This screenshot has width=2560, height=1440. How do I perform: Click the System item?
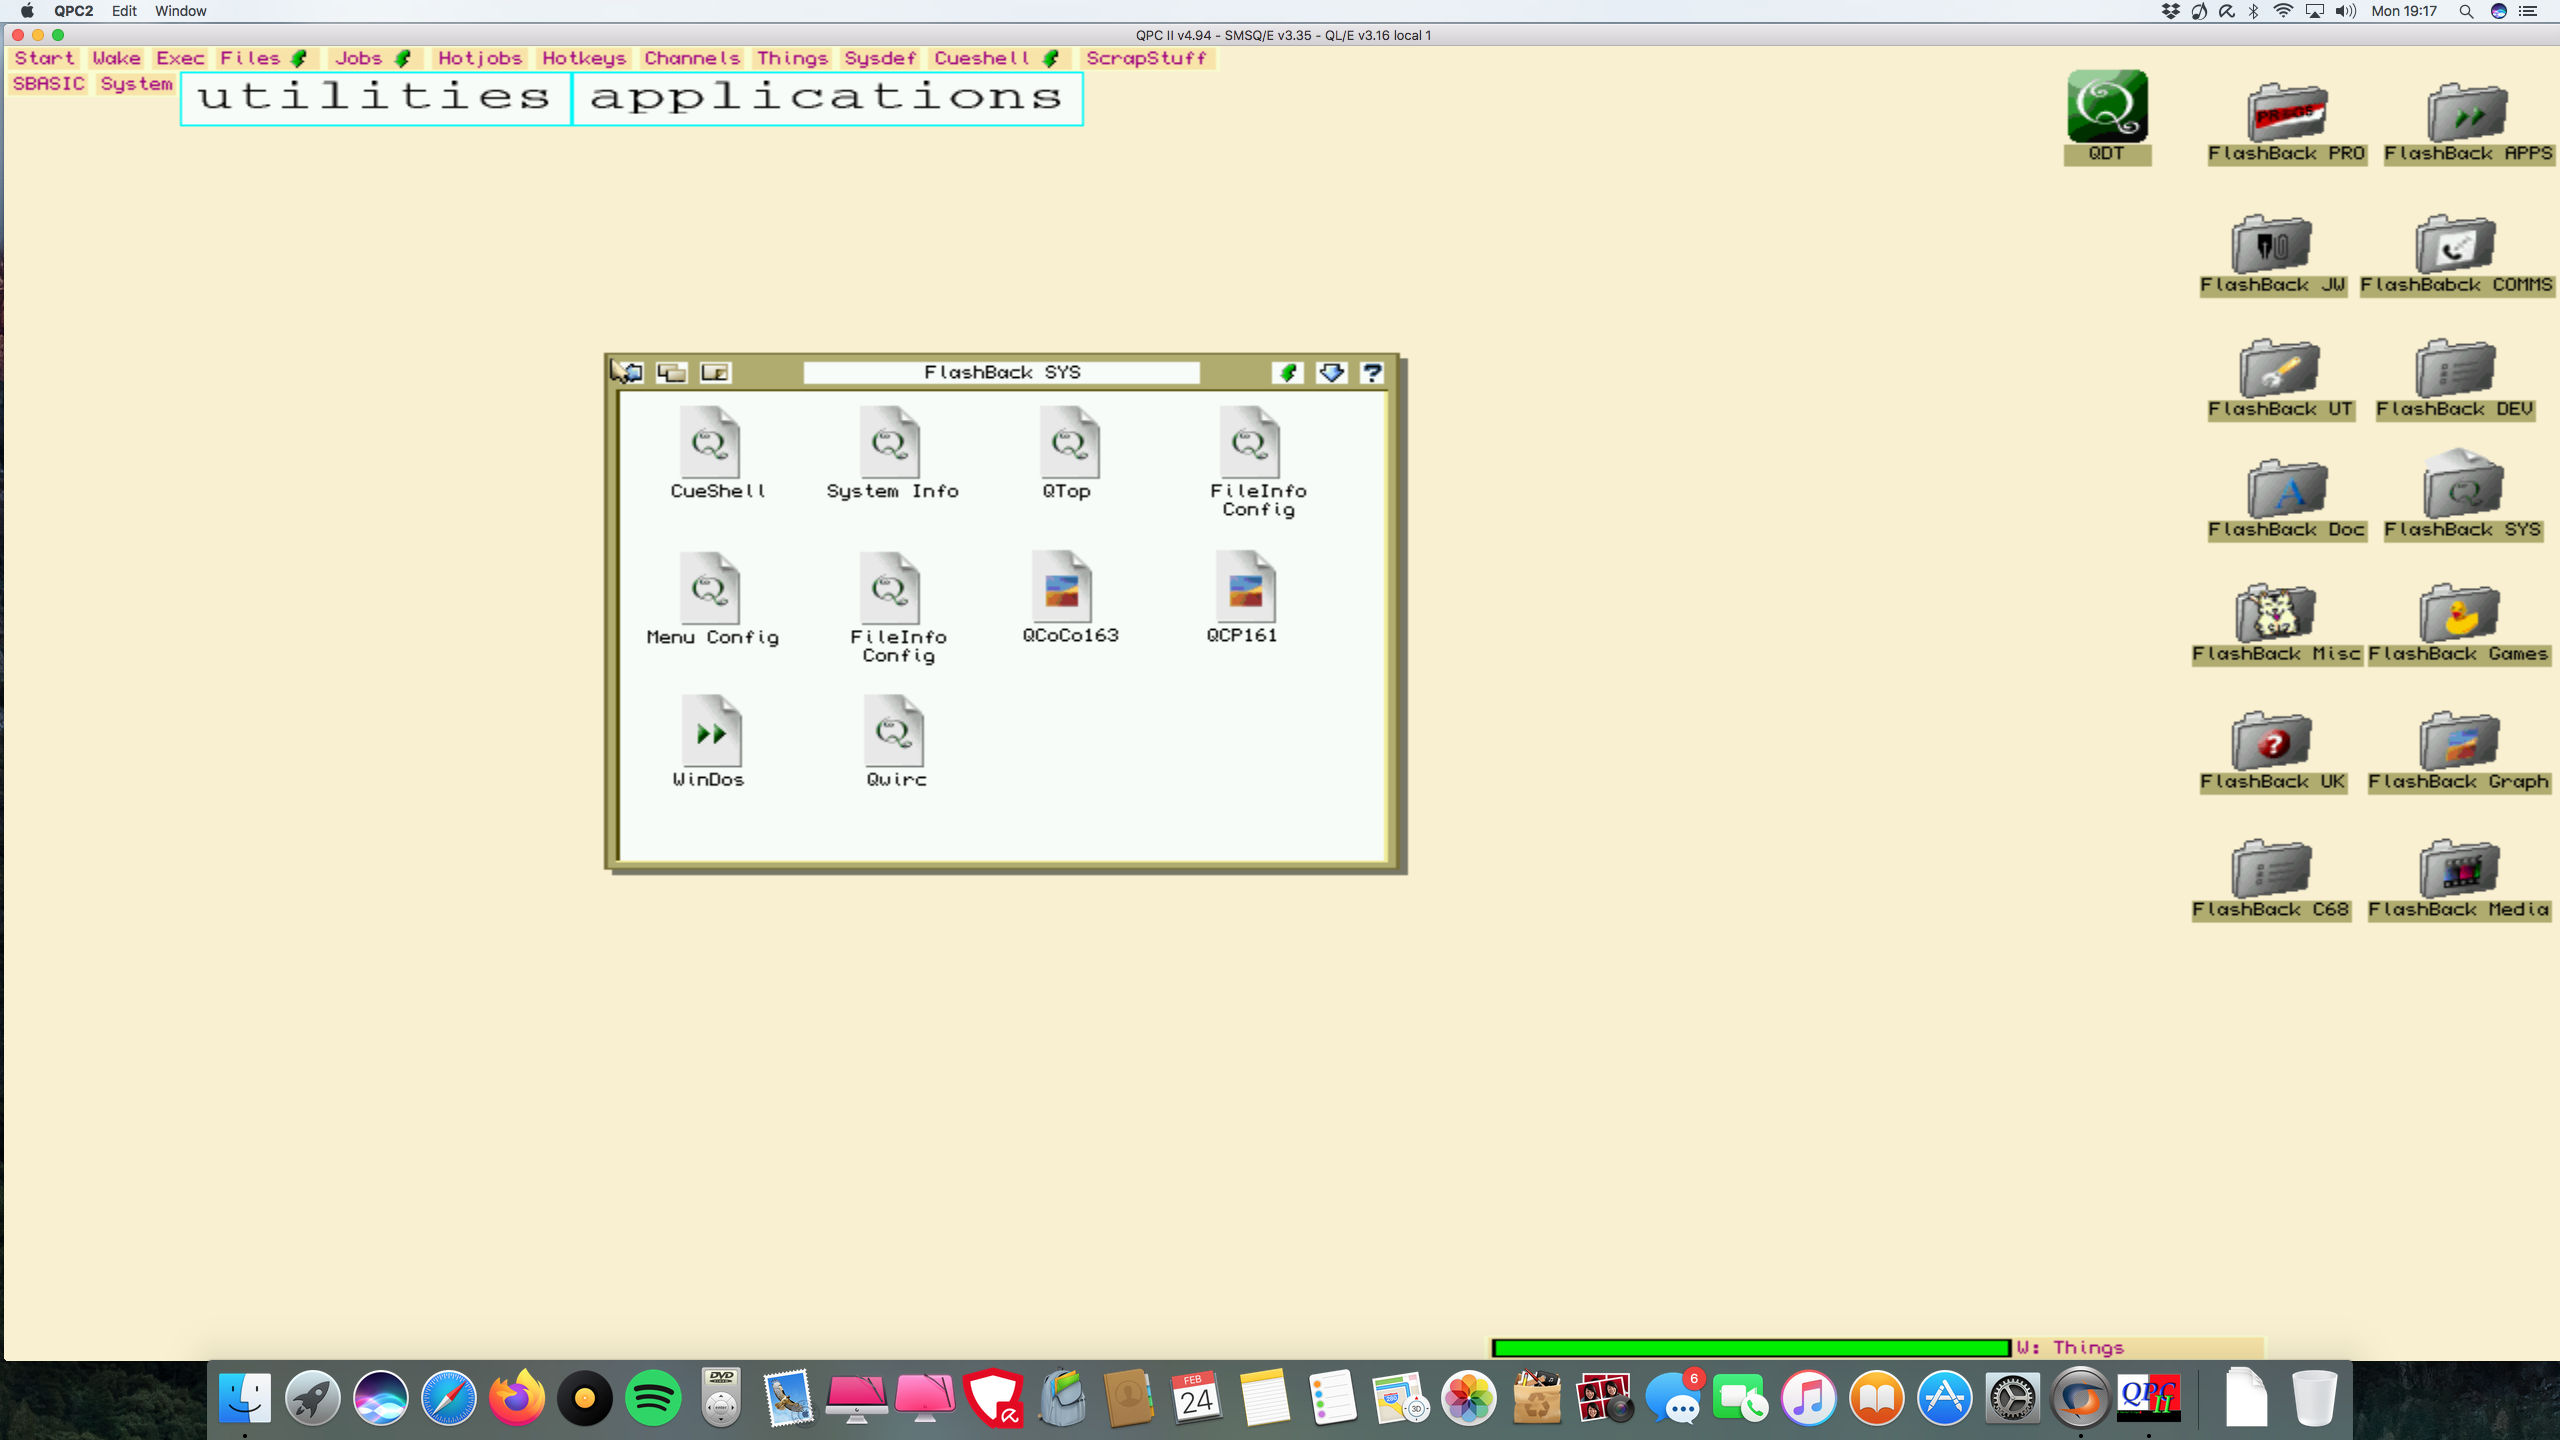(137, 84)
